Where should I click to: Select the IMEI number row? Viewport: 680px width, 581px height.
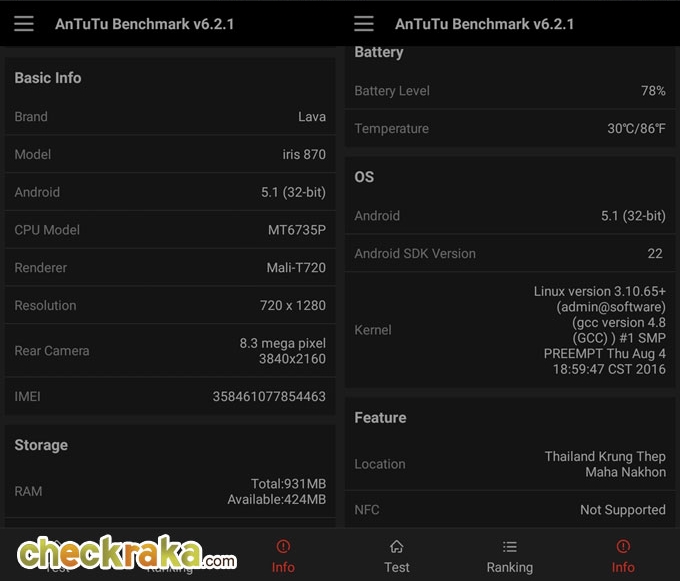[x=170, y=396]
